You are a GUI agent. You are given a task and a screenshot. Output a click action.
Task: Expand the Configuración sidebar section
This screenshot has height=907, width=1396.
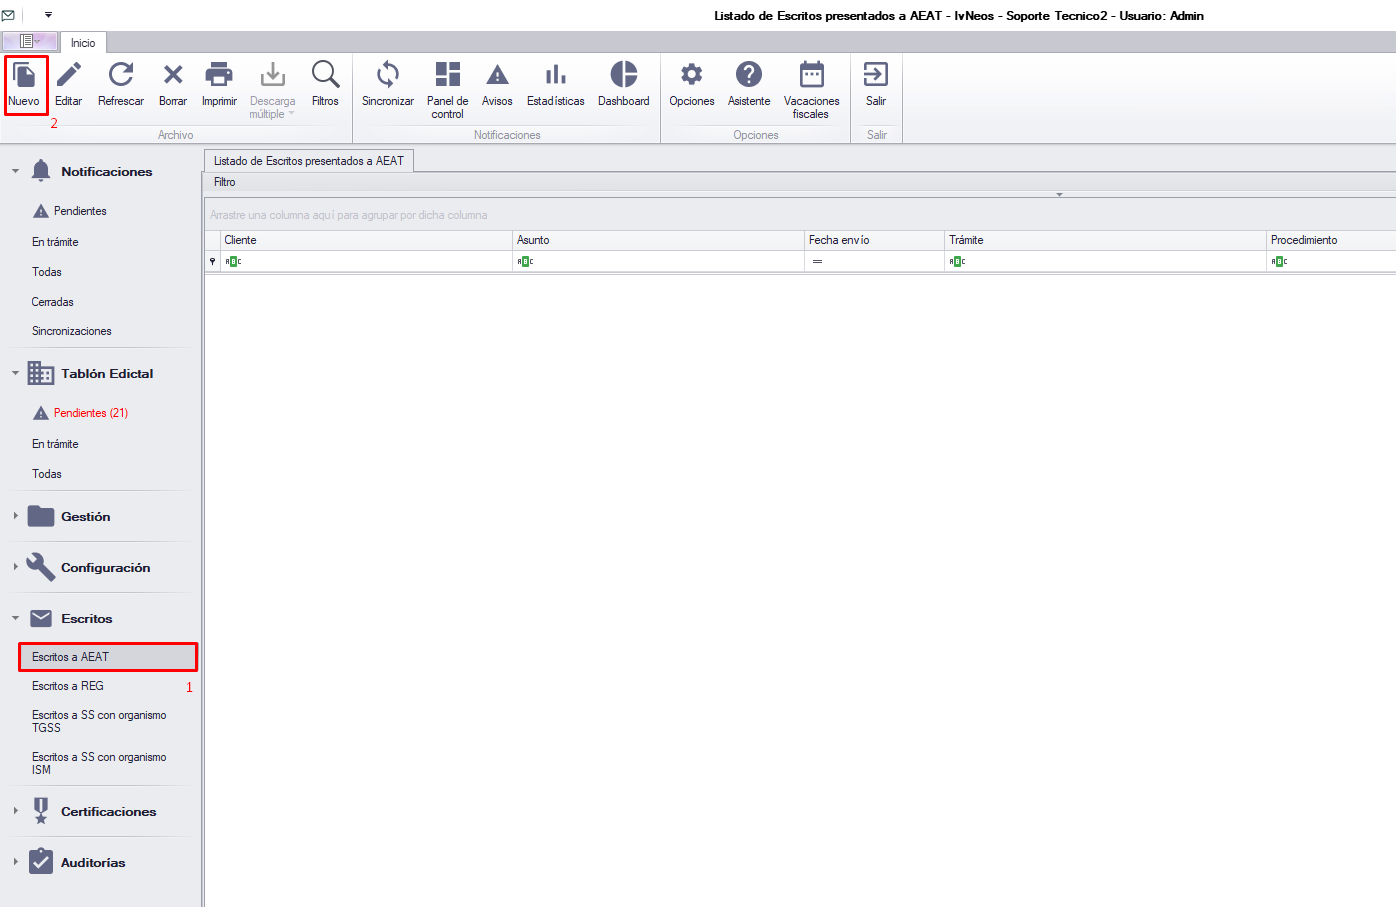coord(16,567)
